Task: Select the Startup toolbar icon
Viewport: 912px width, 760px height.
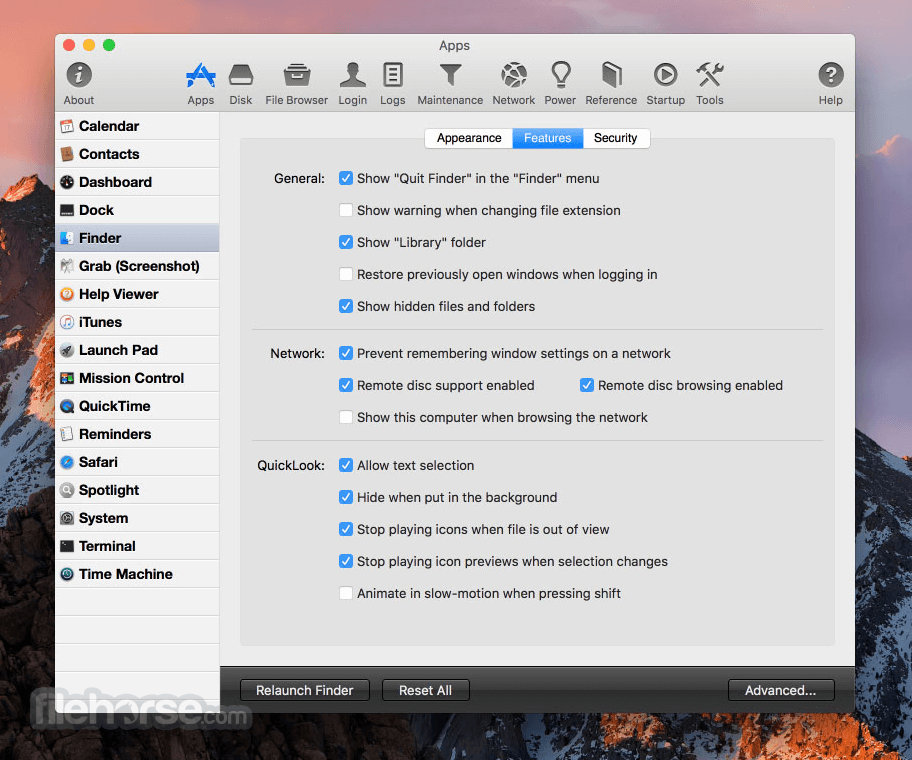Action: (665, 84)
